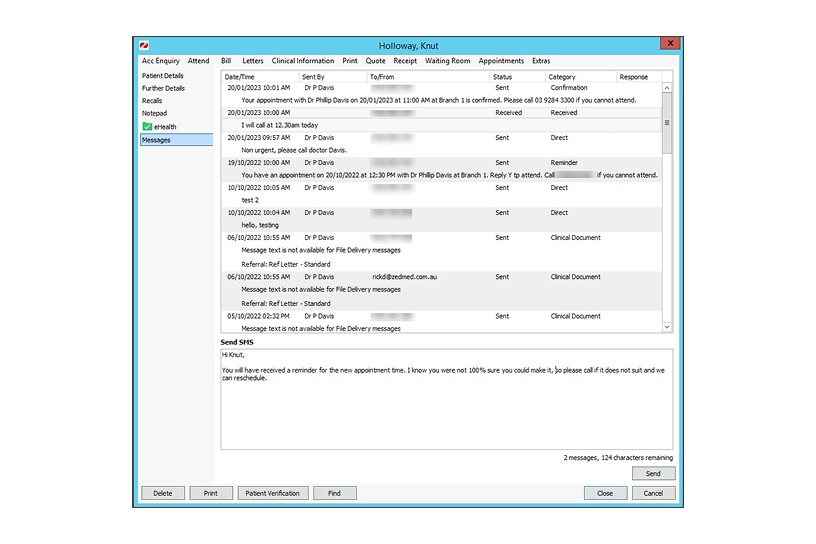Open the Appointments menu
This screenshot has height=544, width=816.
[x=501, y=61]
